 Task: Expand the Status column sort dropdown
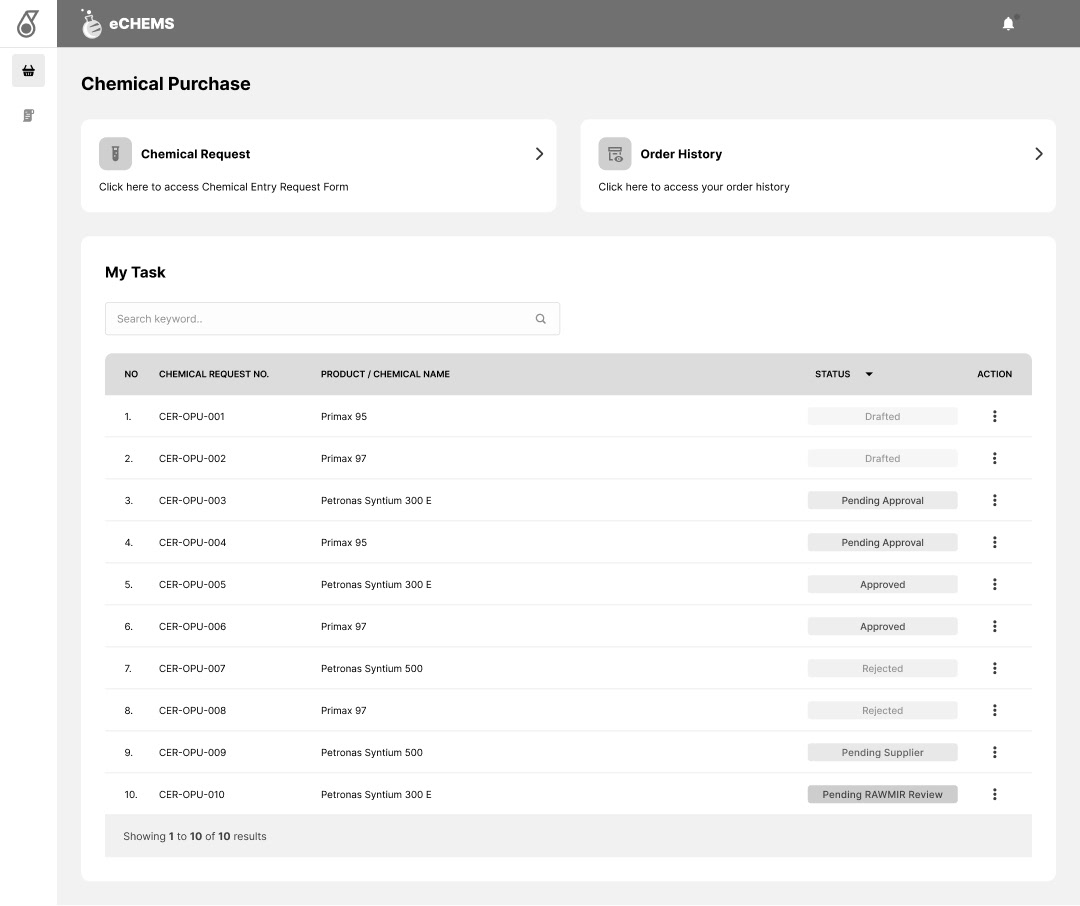(x=869, y=374)
